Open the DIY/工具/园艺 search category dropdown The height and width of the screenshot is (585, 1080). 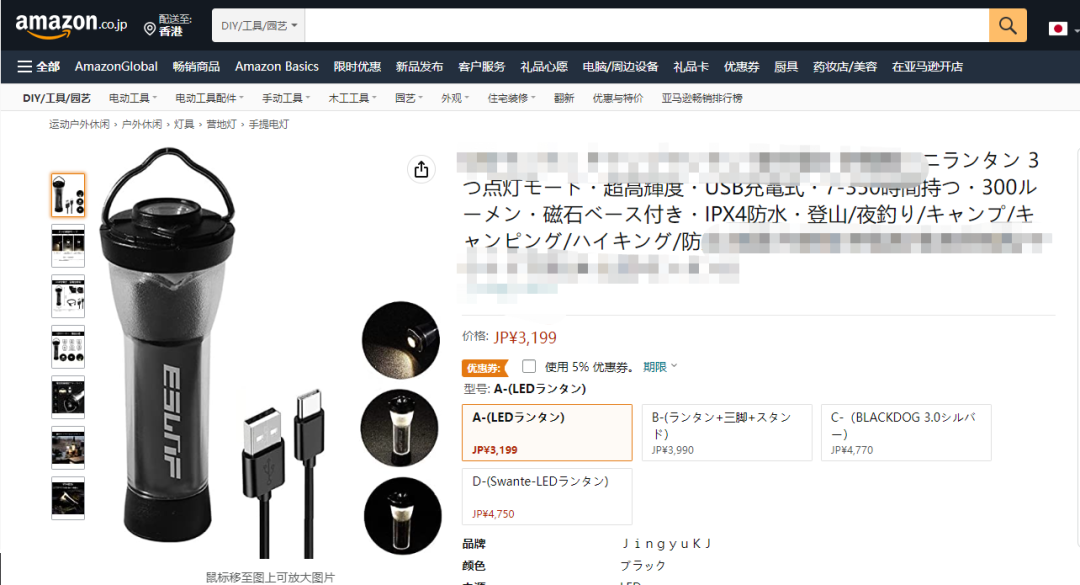point(259,25)
